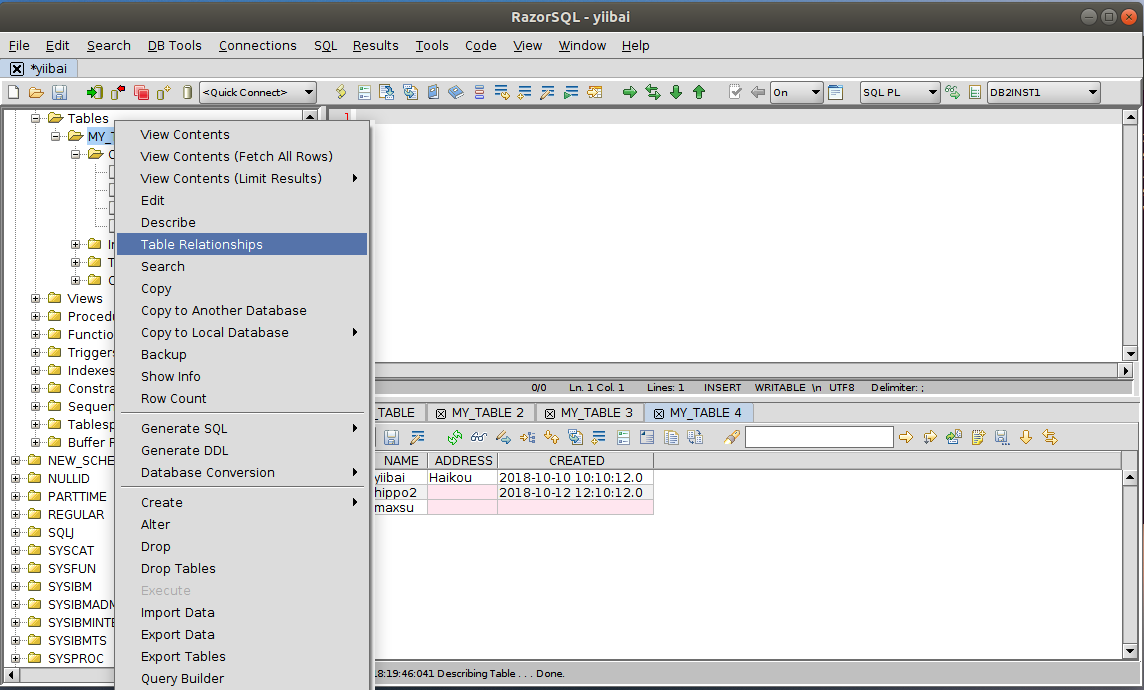
Task: Click the open file folder icon
Action: [36, 92]
